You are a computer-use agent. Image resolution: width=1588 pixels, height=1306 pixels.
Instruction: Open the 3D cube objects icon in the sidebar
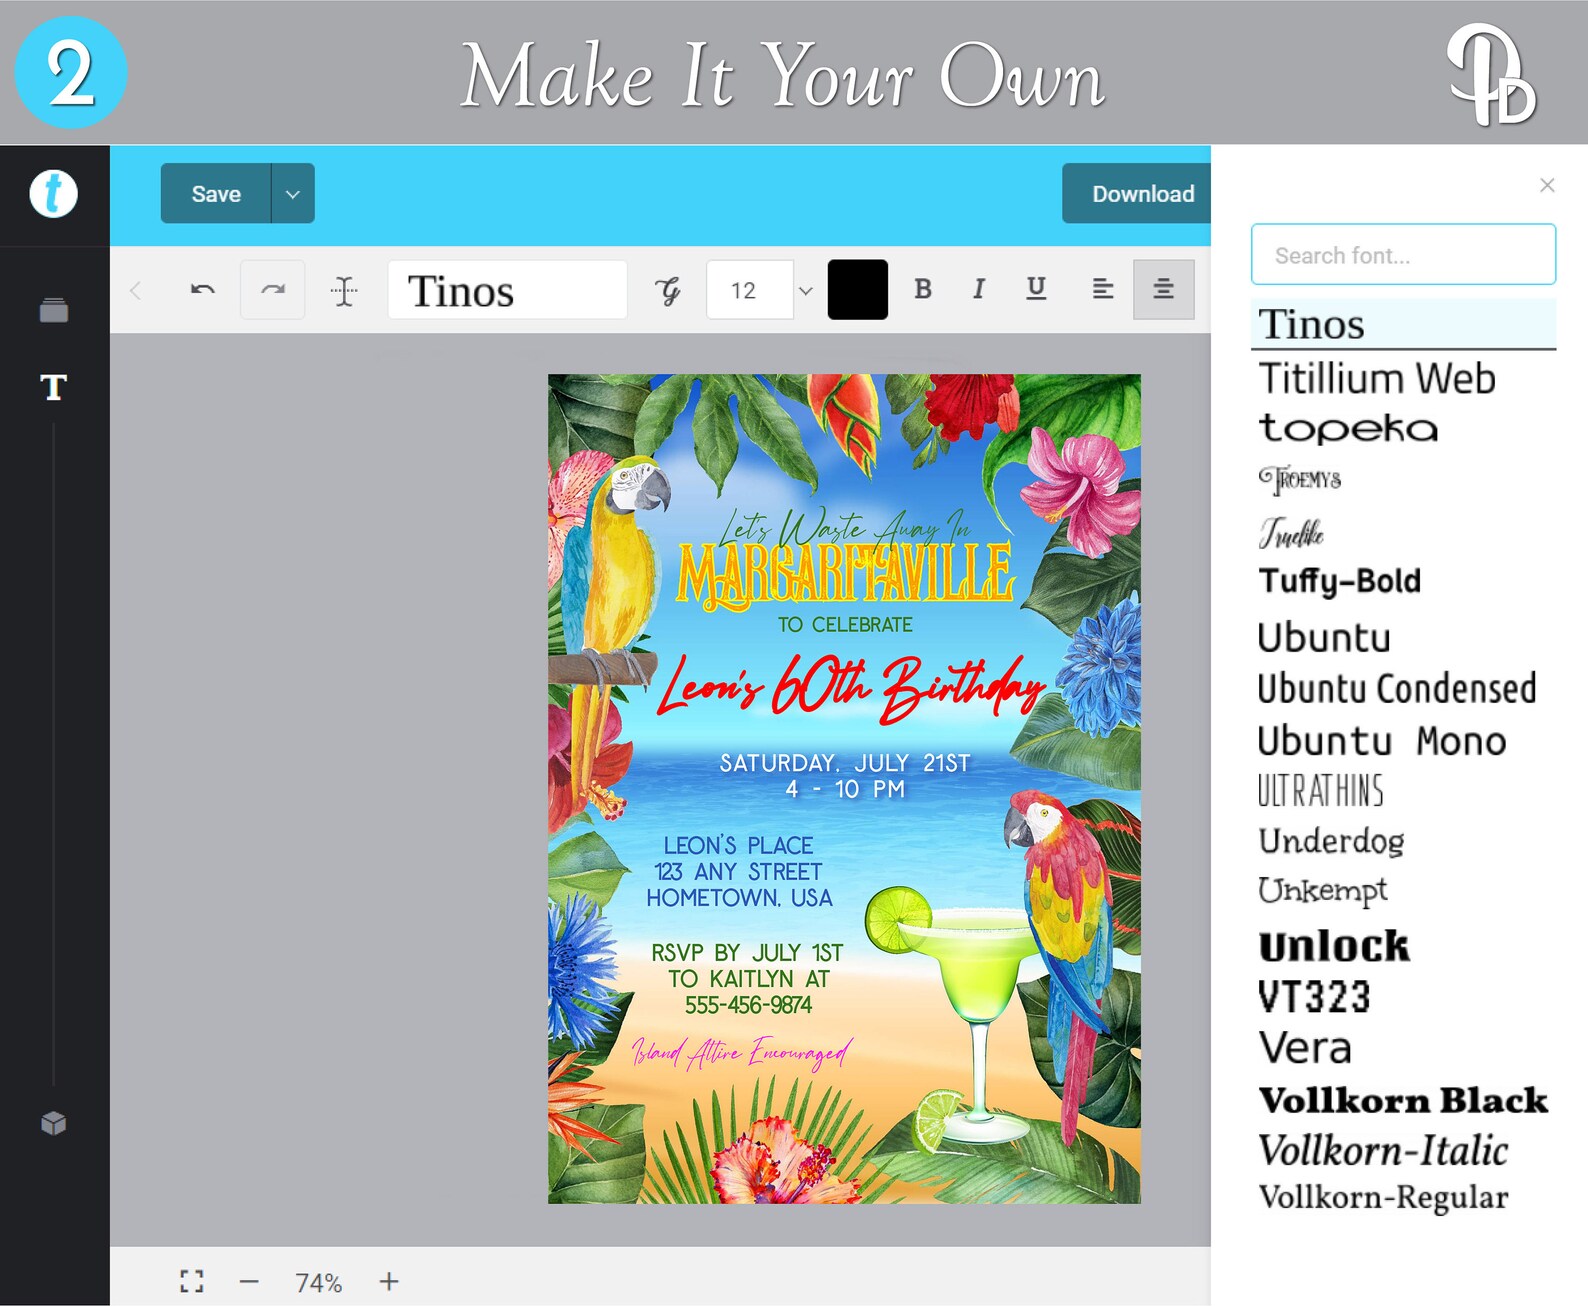coord(54,1124)
